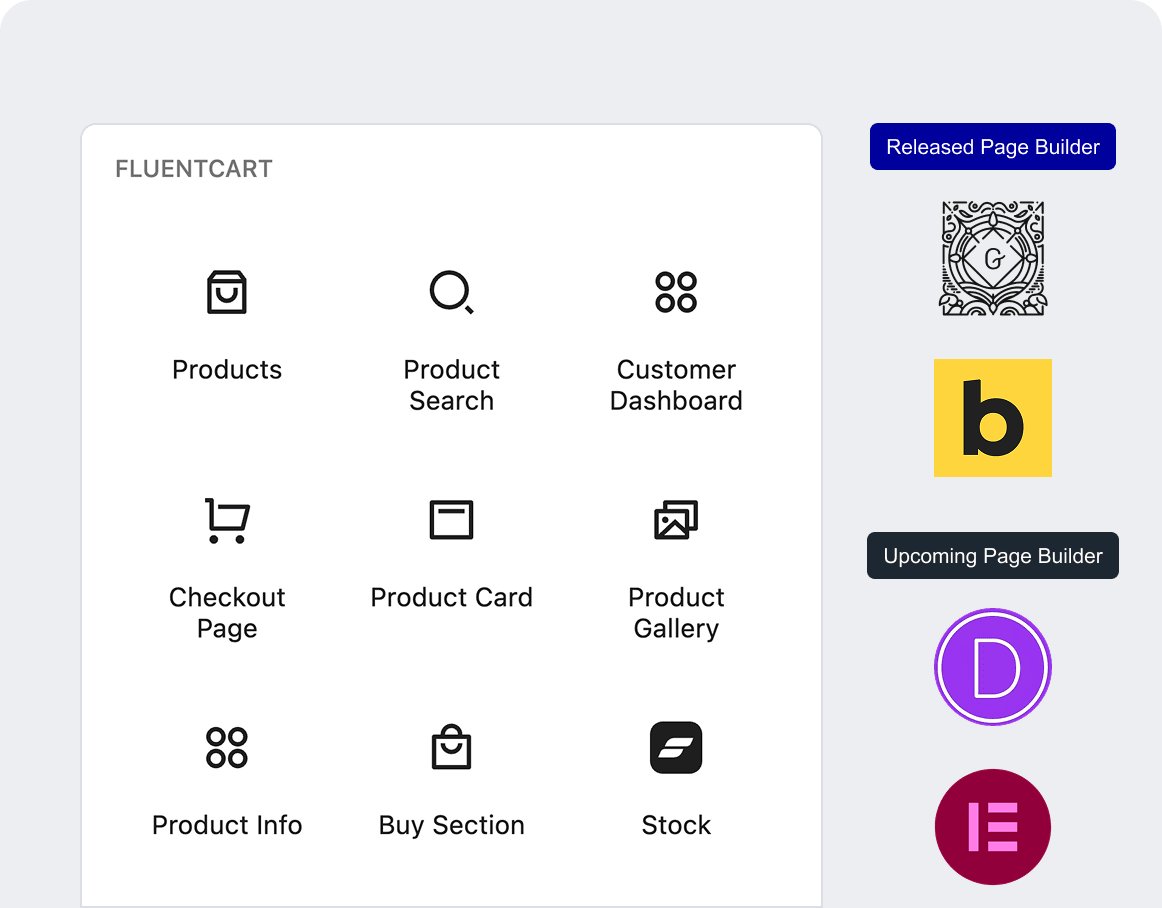Click the Released Page Builder badge
Screen dimensions: 1162x908
(x=993, y=147)
